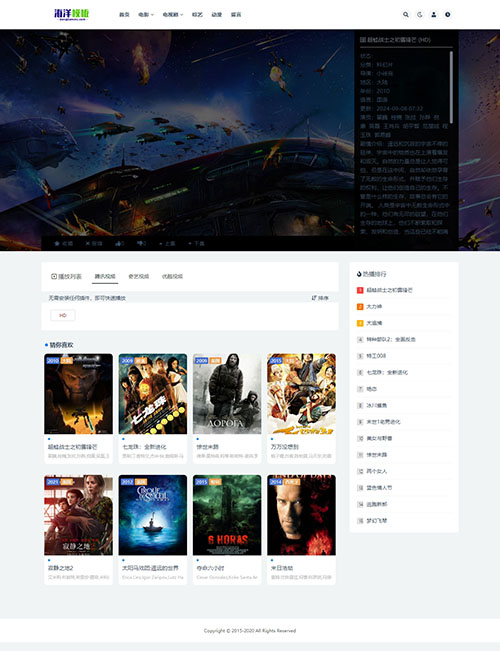Open rank 1 title in hot ranking
The width and height of the screenshot is (500, 651).
click(x=389, y=290)
